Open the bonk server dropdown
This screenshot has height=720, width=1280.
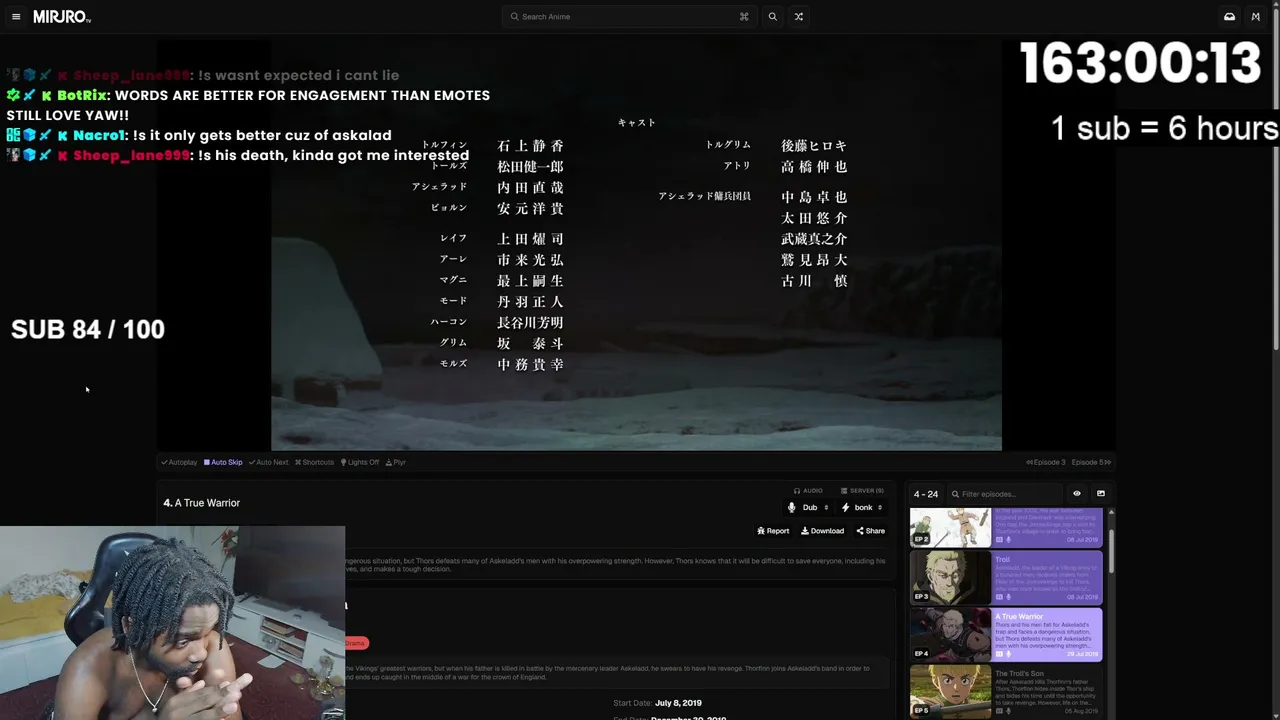[x=862, y=508]
